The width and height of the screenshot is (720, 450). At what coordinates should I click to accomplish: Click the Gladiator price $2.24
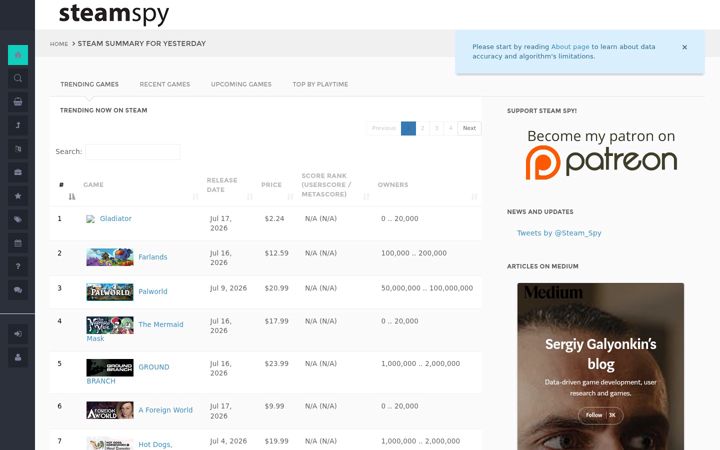[x=274, y=219]
